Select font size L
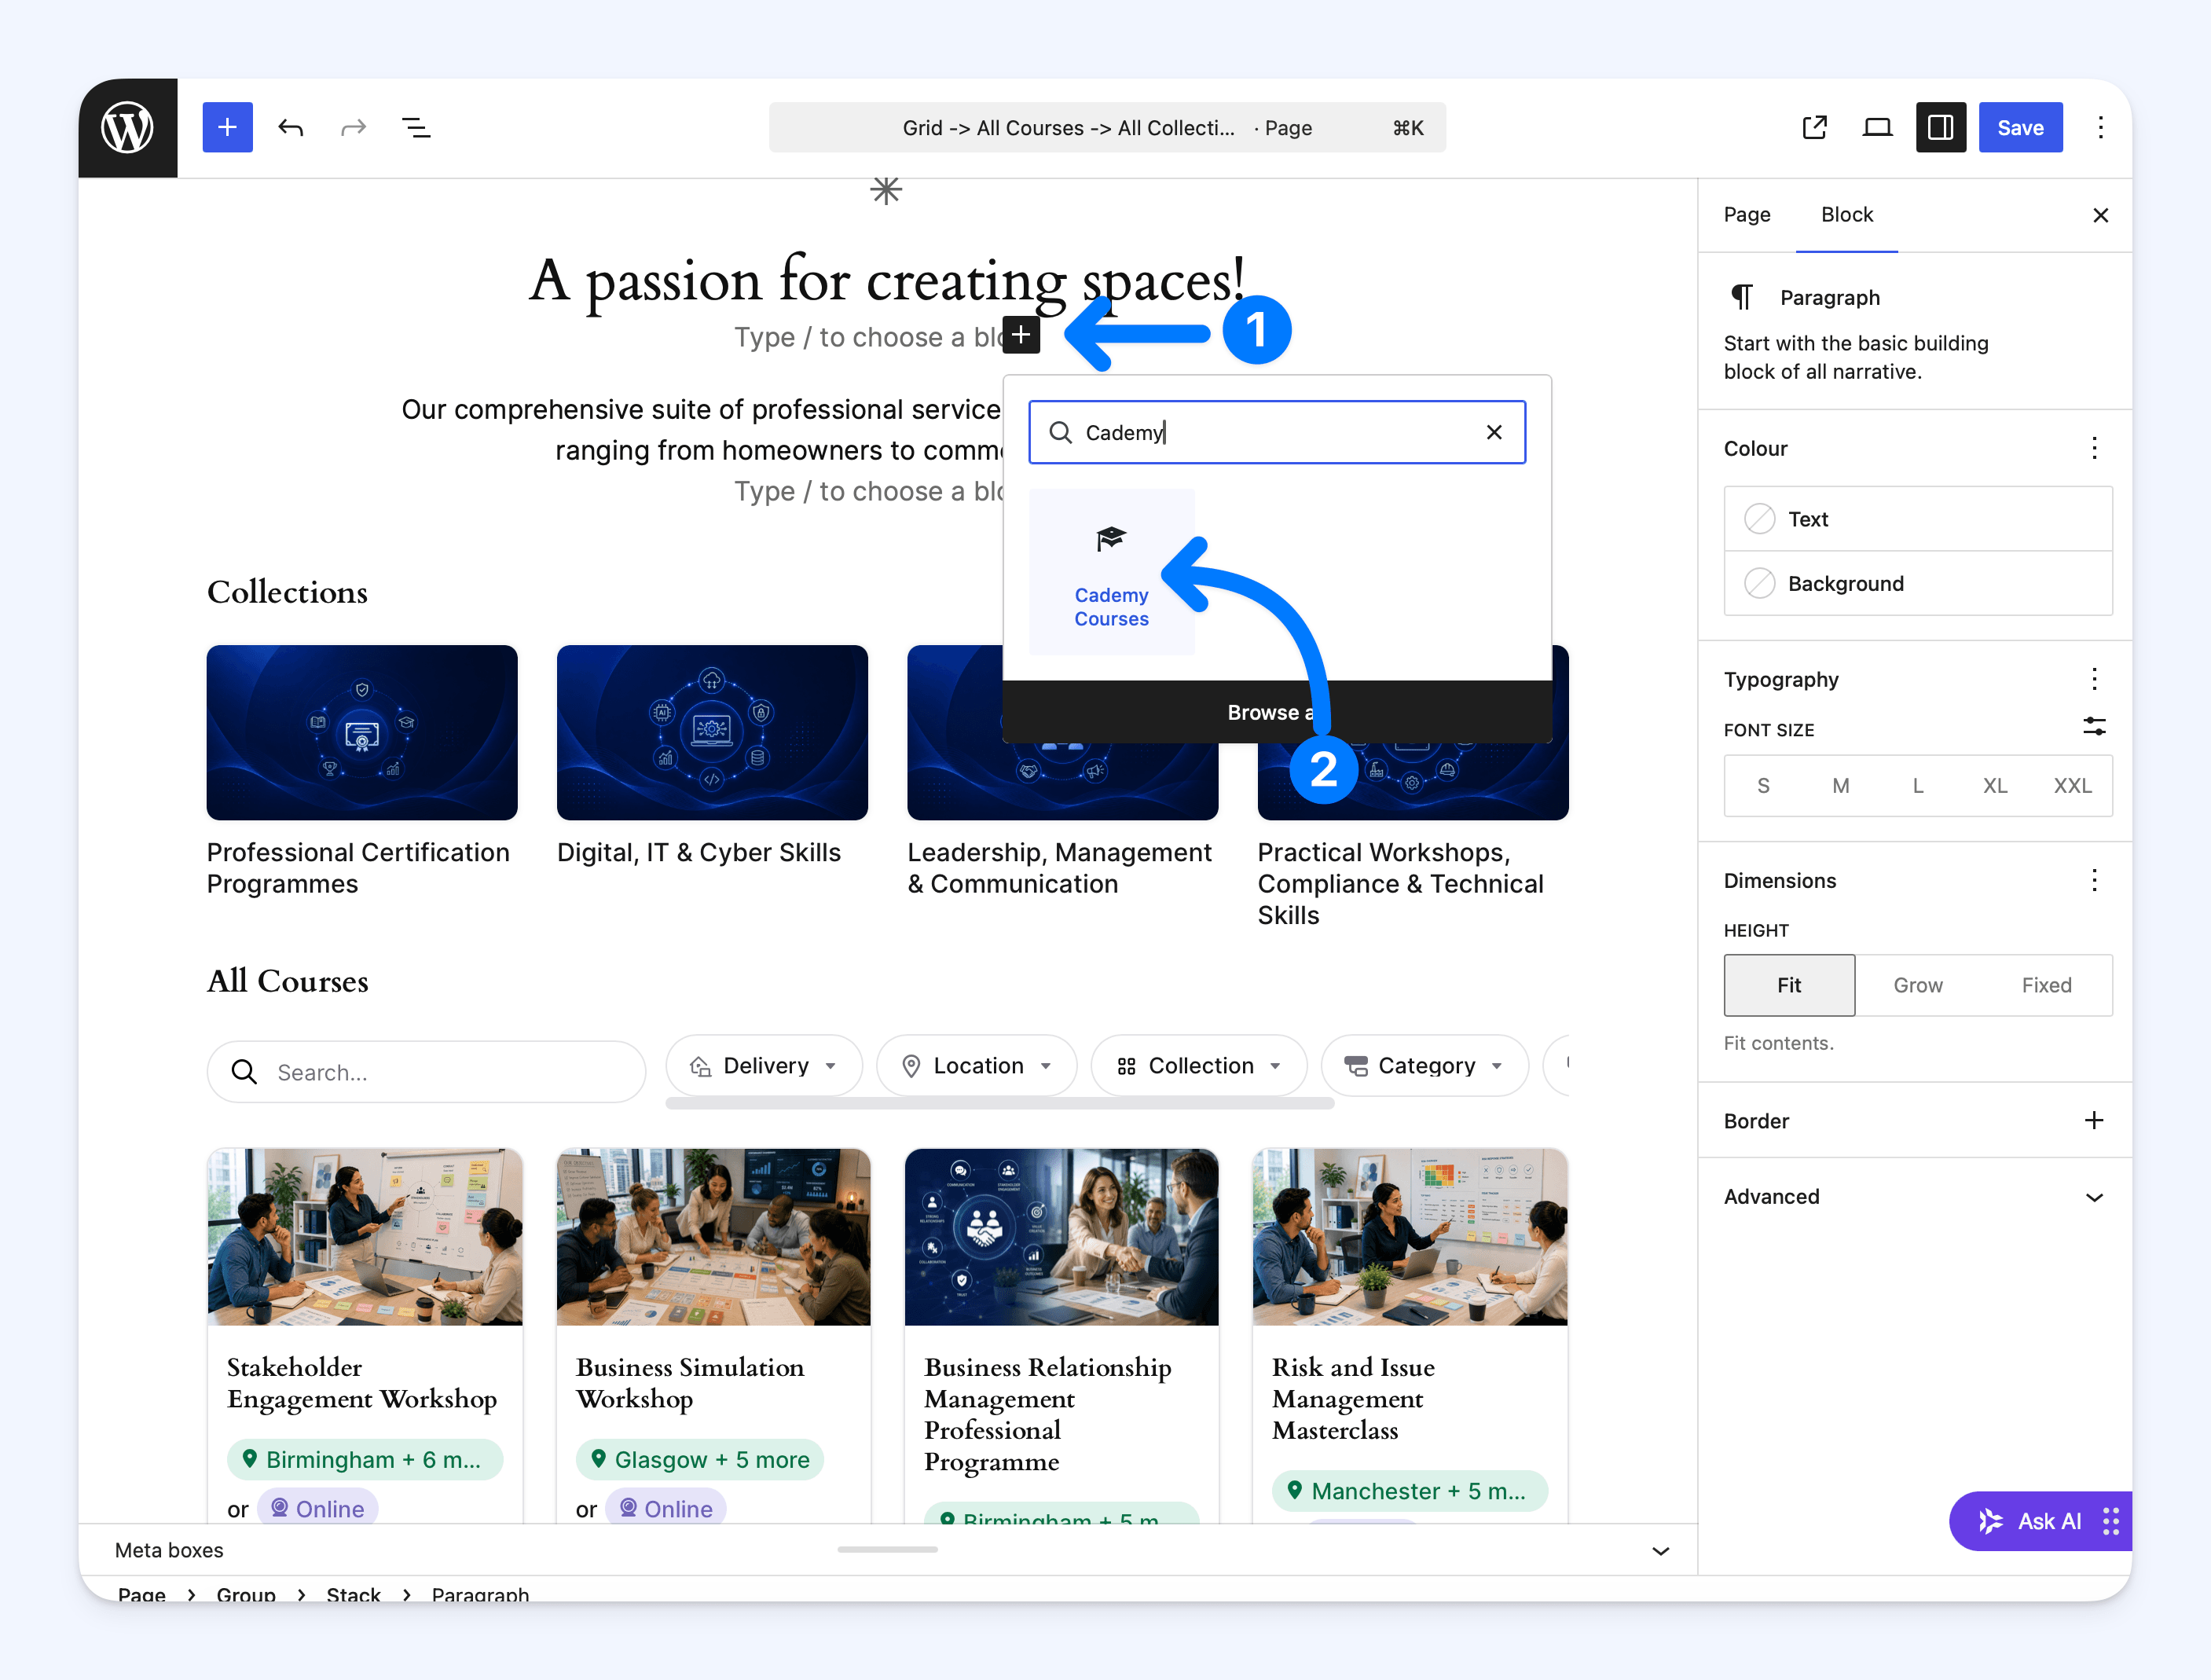The width and height of the screenshot is (2211, 1680). 1918,786
